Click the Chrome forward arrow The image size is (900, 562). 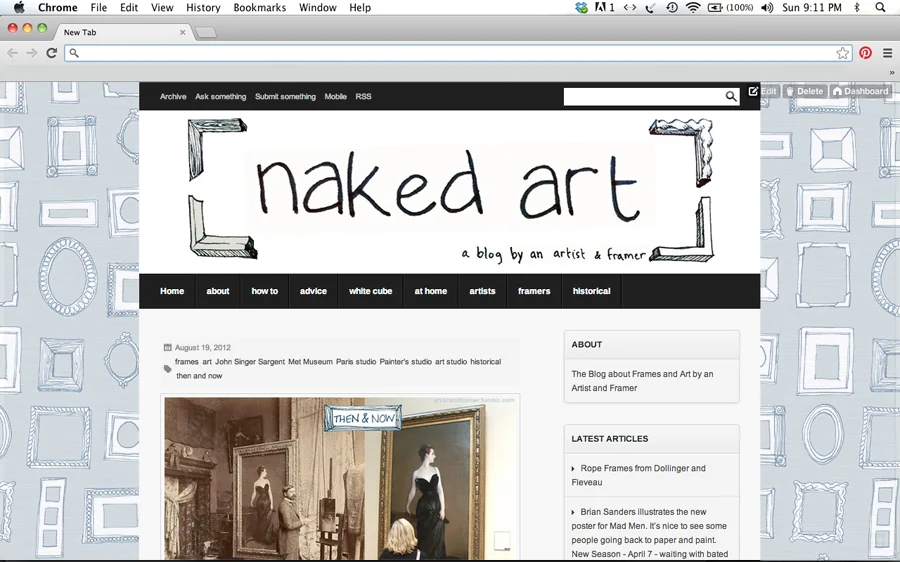(32, 53)
